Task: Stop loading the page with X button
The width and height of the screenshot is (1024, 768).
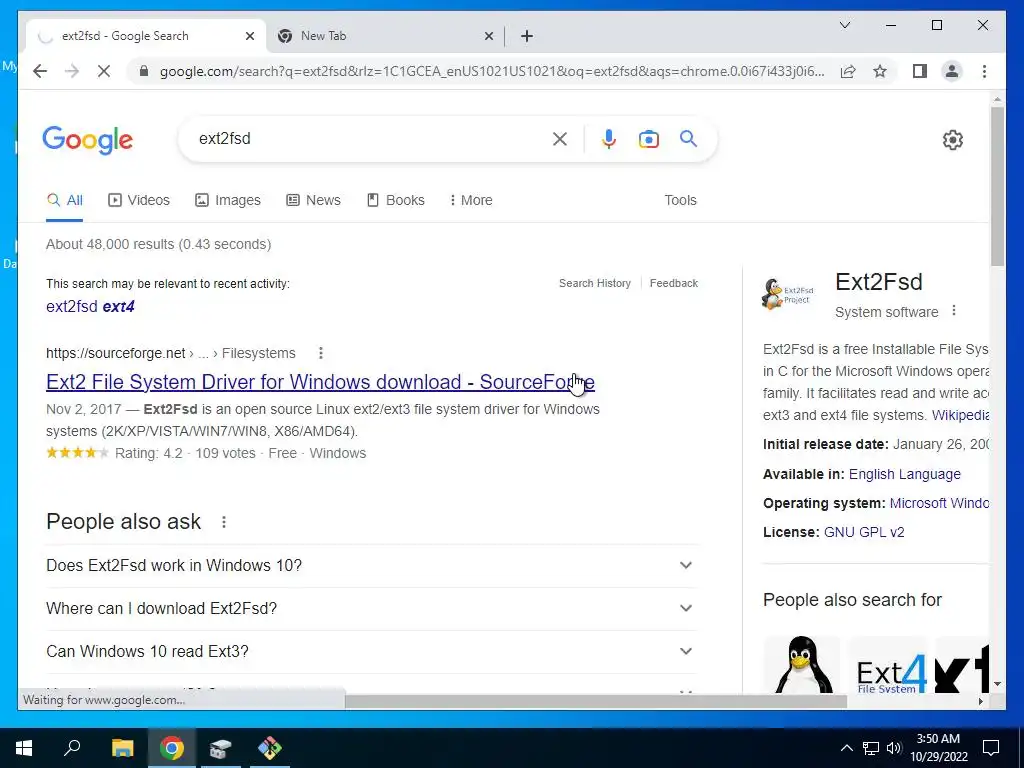Action: (x=104, y=71)
